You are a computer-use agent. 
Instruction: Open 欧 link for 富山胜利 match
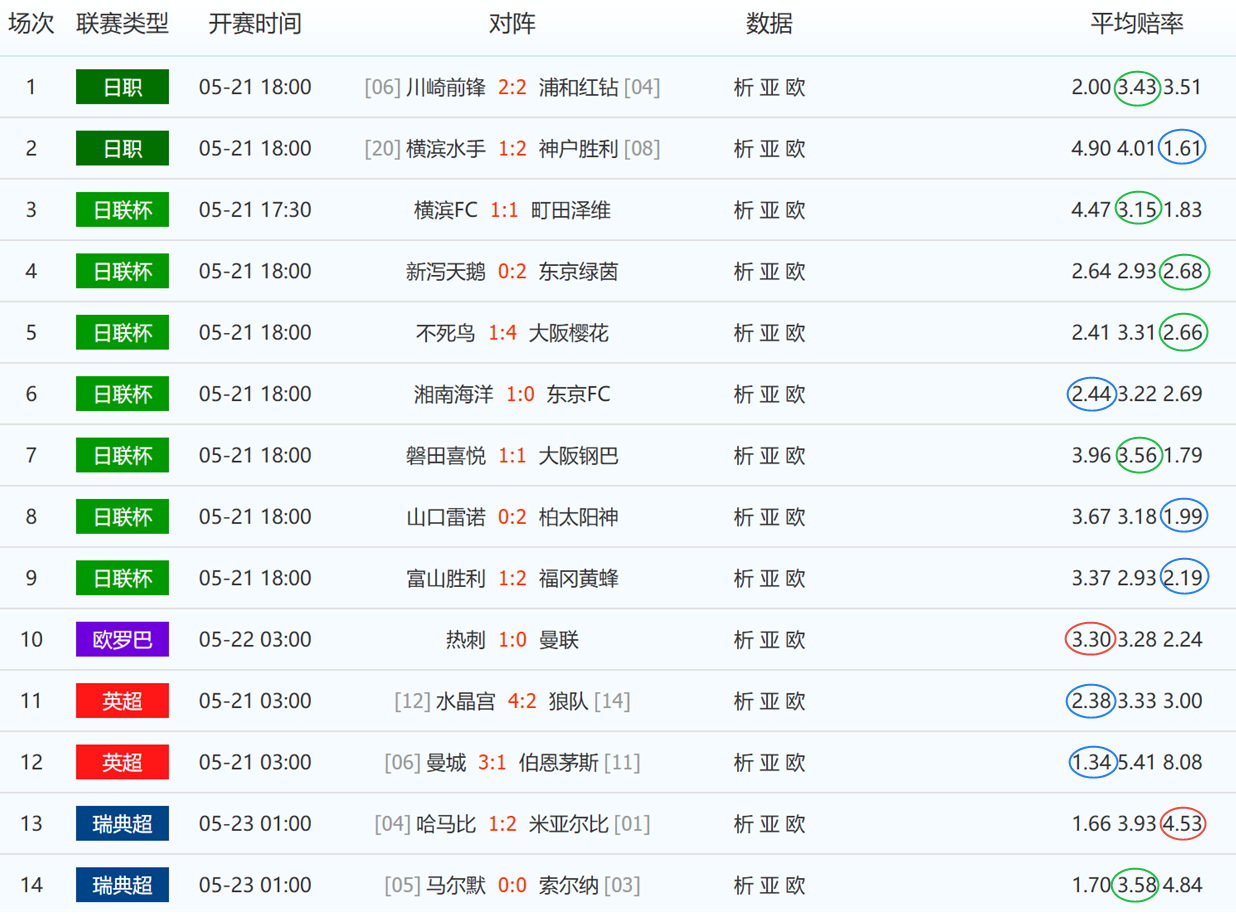coord(795,578)
